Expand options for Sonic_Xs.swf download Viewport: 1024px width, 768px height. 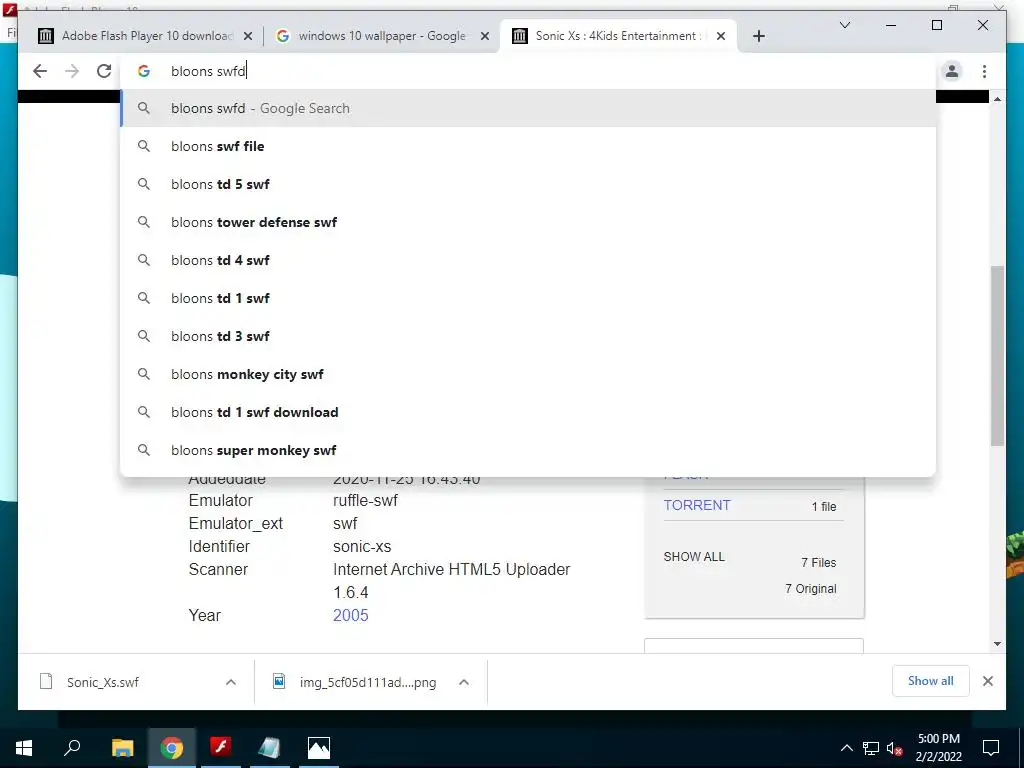[231, 682]
